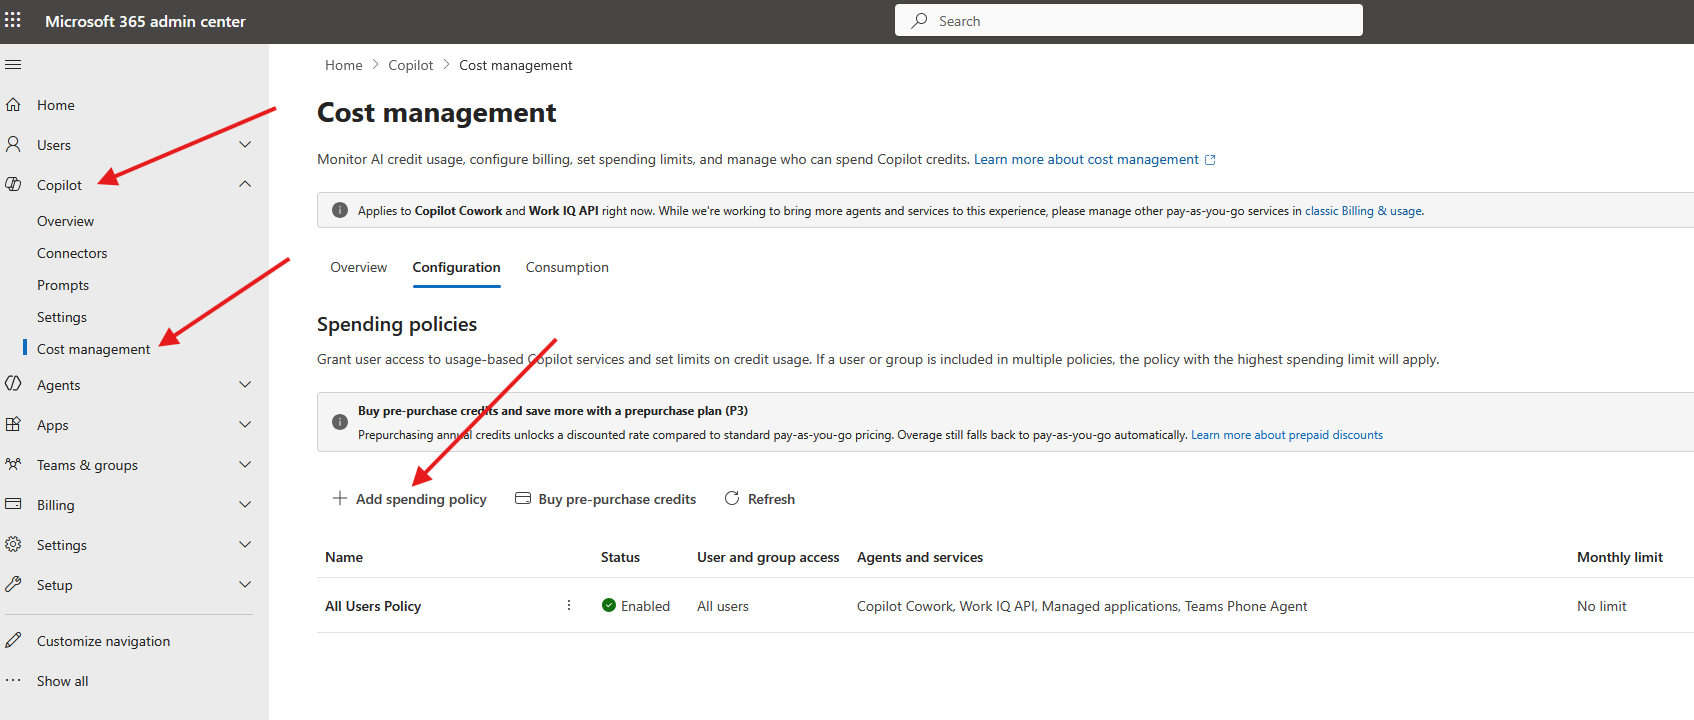Expand the Teams & groups chevron
The width and height of the screenshot is (1694, 720).
(x=245, y=464)
